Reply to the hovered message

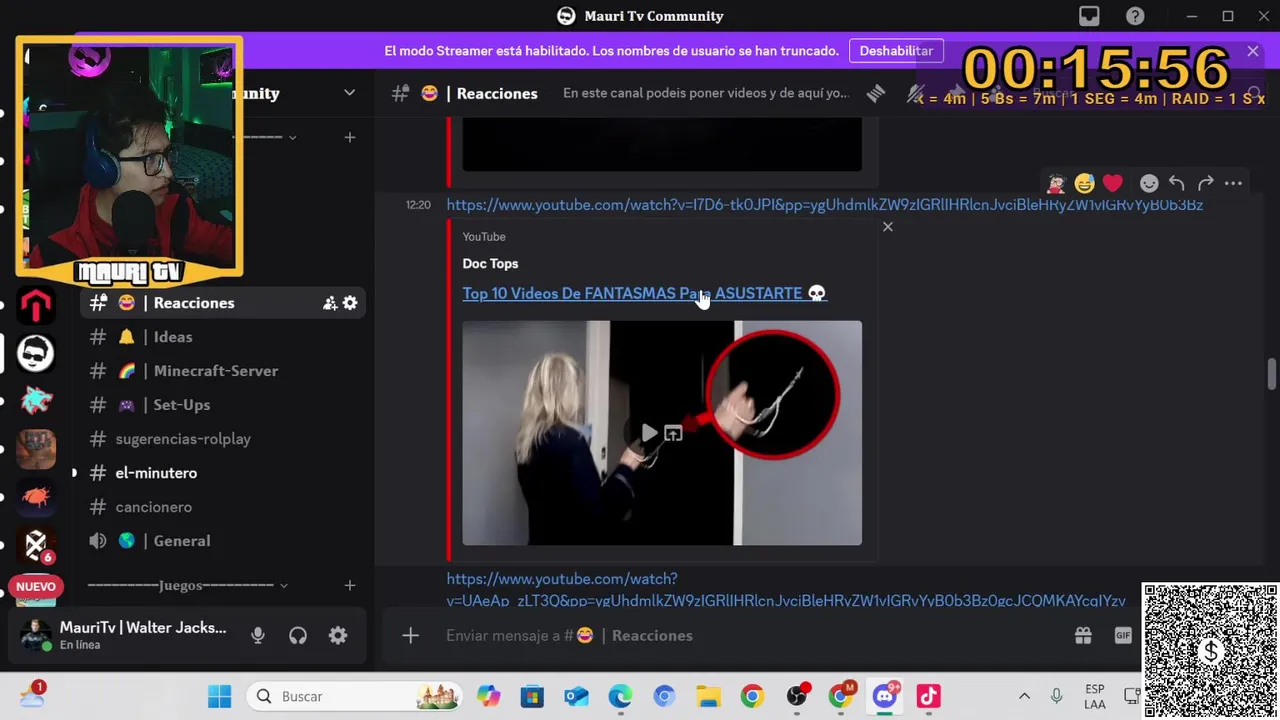tap(1177, 183)
